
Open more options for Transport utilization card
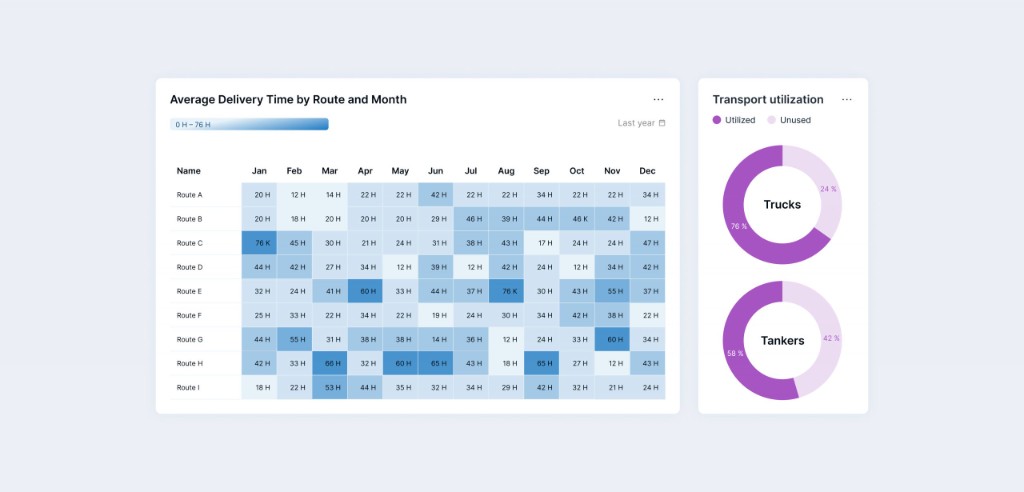[847, 100]
